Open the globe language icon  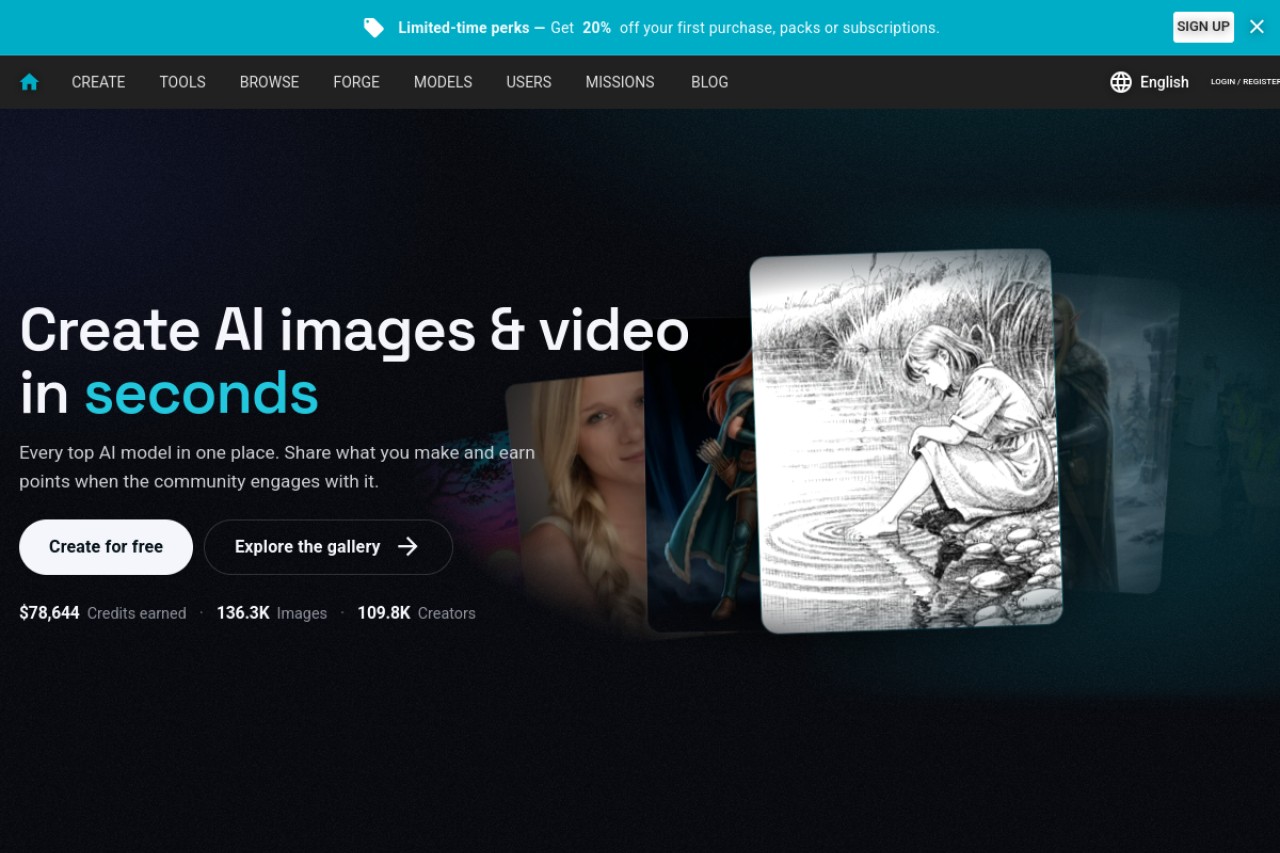point(1121,82)
